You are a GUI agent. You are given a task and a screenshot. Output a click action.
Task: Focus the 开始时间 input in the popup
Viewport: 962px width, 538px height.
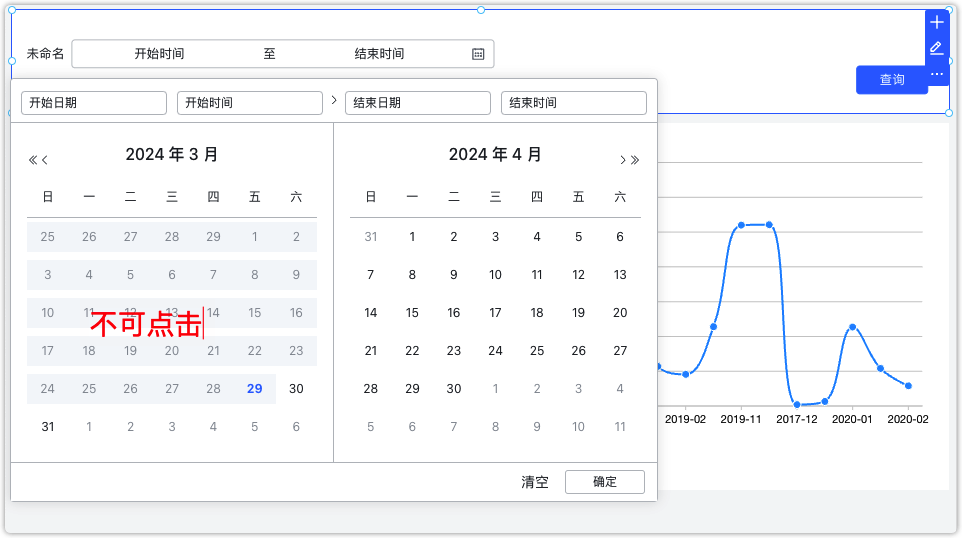pyautogui.click(x=250, y=103)
